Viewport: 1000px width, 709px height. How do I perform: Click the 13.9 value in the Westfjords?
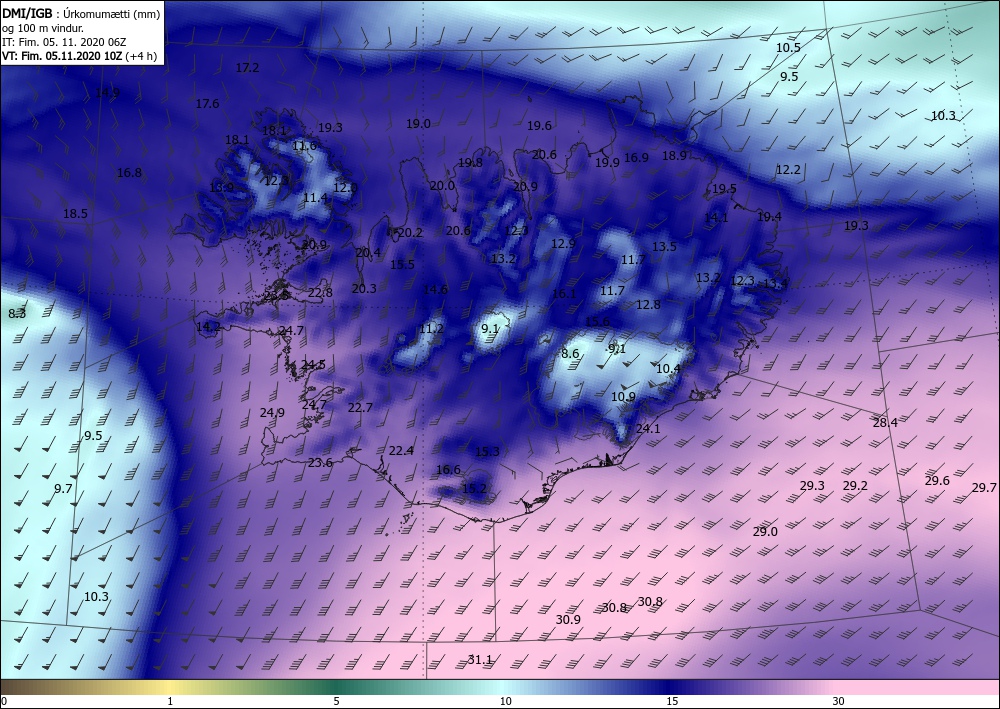[221, 188]
